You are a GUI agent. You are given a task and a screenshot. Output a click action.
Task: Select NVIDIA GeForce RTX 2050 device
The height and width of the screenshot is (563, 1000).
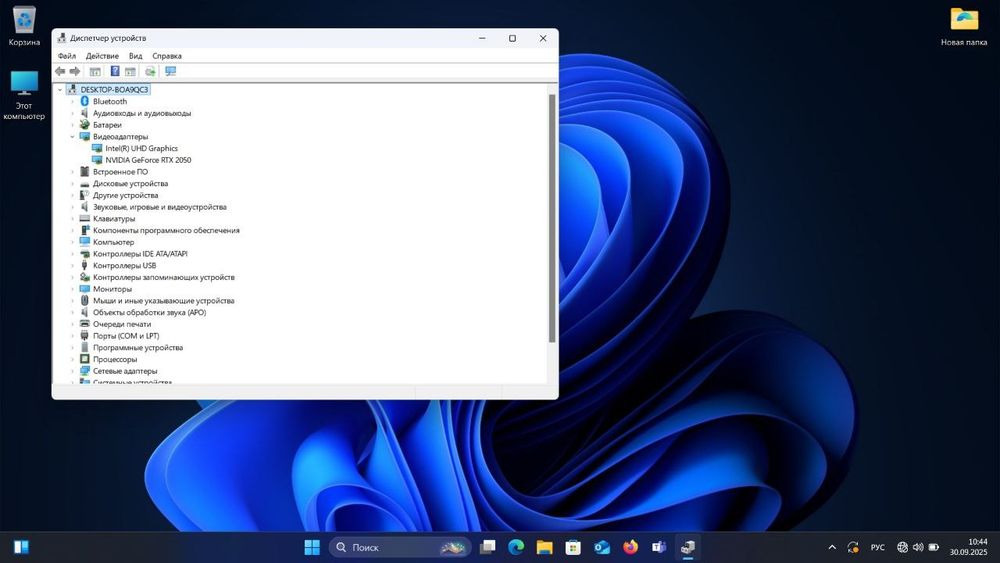coord(148,160)
